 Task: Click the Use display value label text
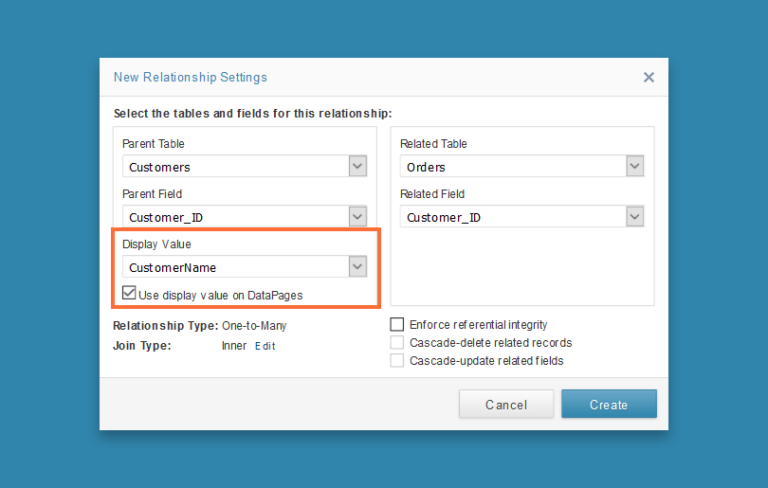[220, 295]
